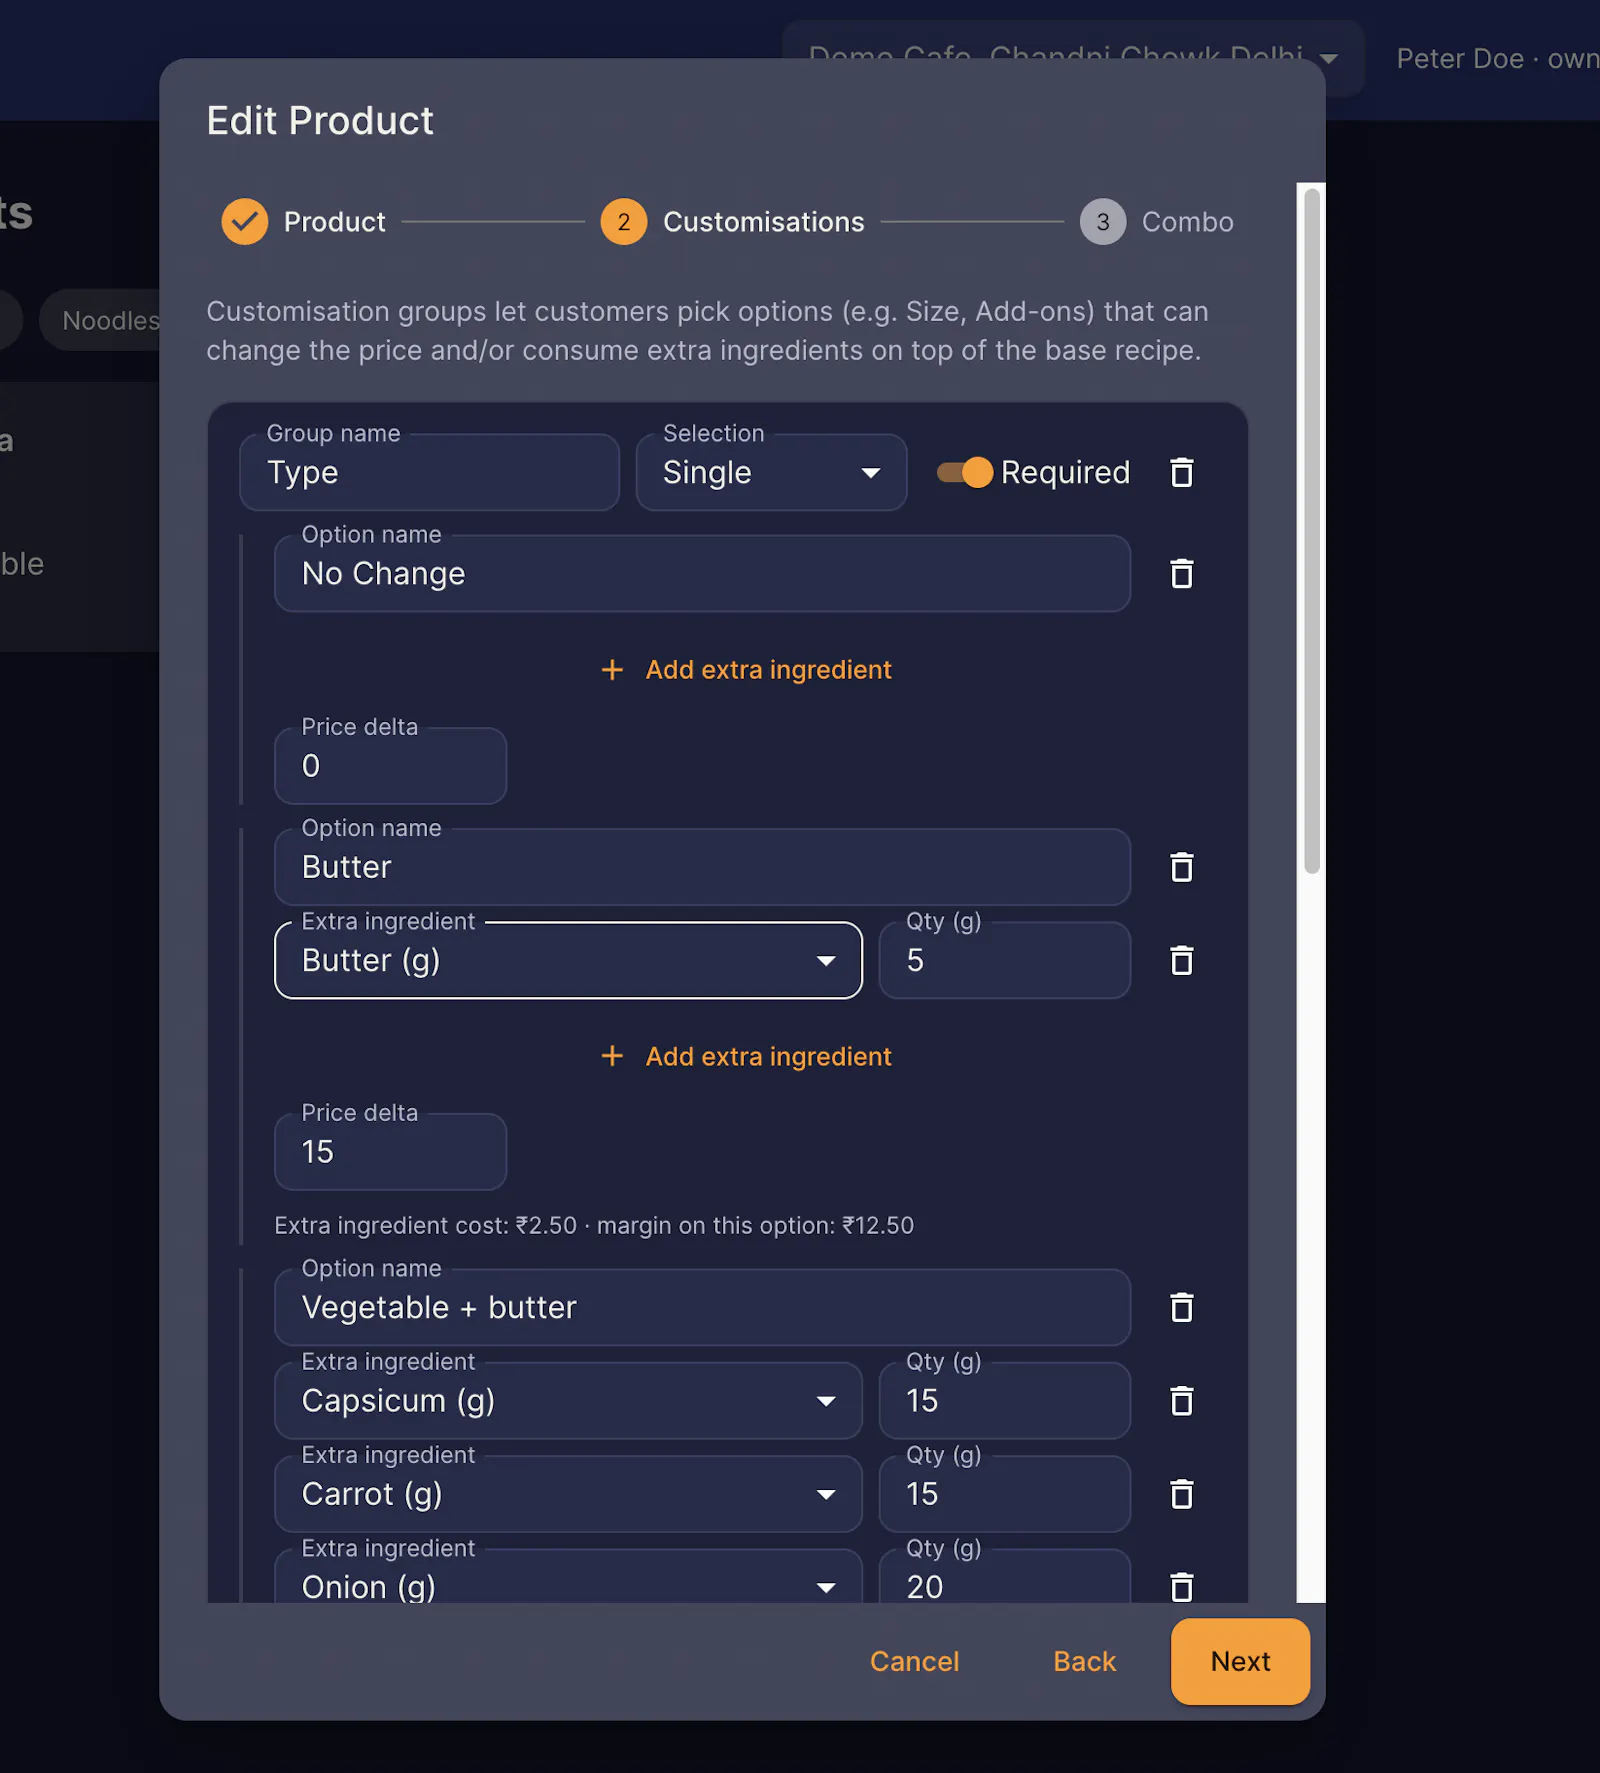Click plus icon under Butter option
The height and width of the screenshot is (1773, 1600).
pyautogui.click(x=612, y=1056)
